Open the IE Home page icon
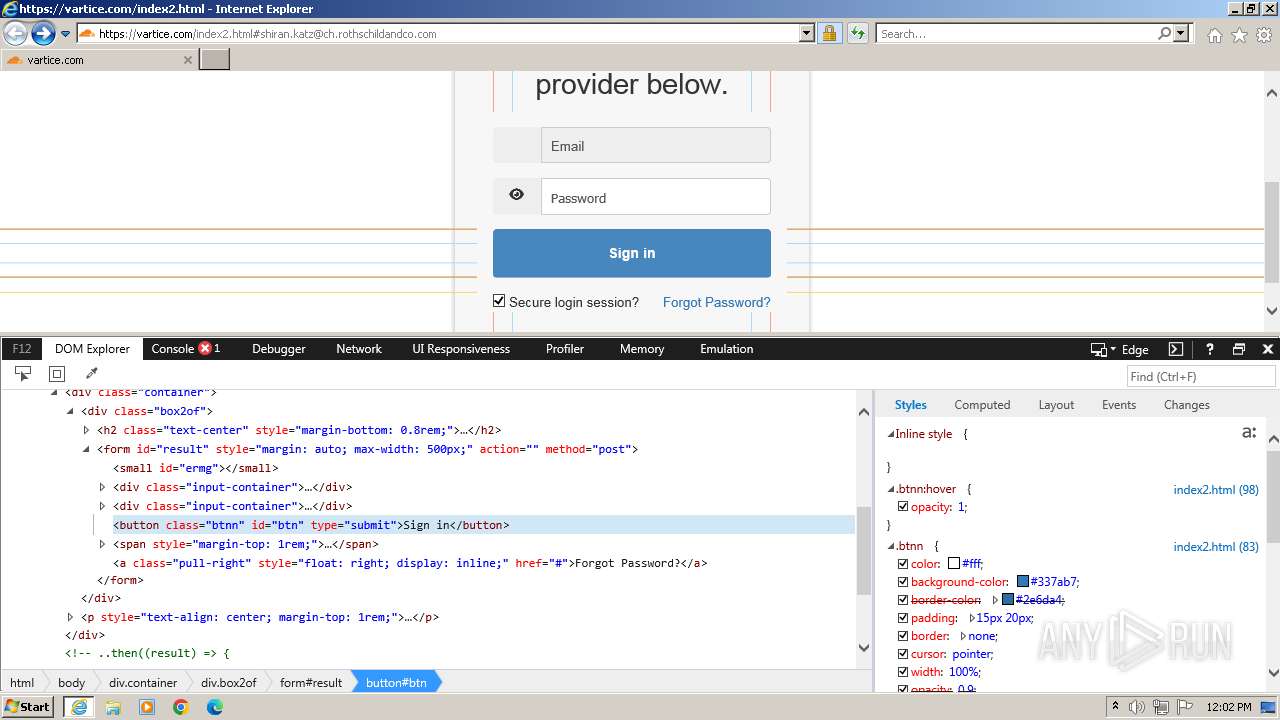Viewport: 1280px width, 720px height. click(1214, 35)
